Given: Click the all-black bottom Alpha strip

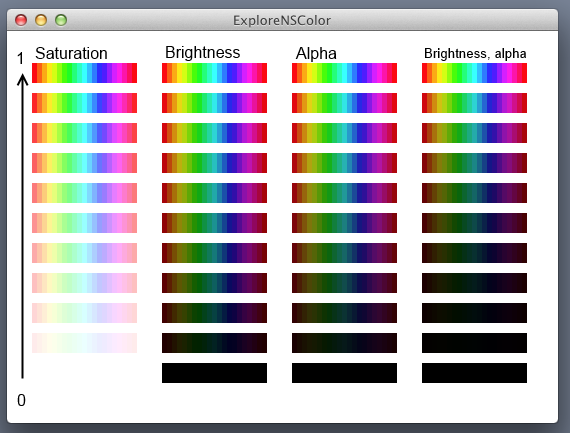Looking at the screenshot, I should coord(344,373).
